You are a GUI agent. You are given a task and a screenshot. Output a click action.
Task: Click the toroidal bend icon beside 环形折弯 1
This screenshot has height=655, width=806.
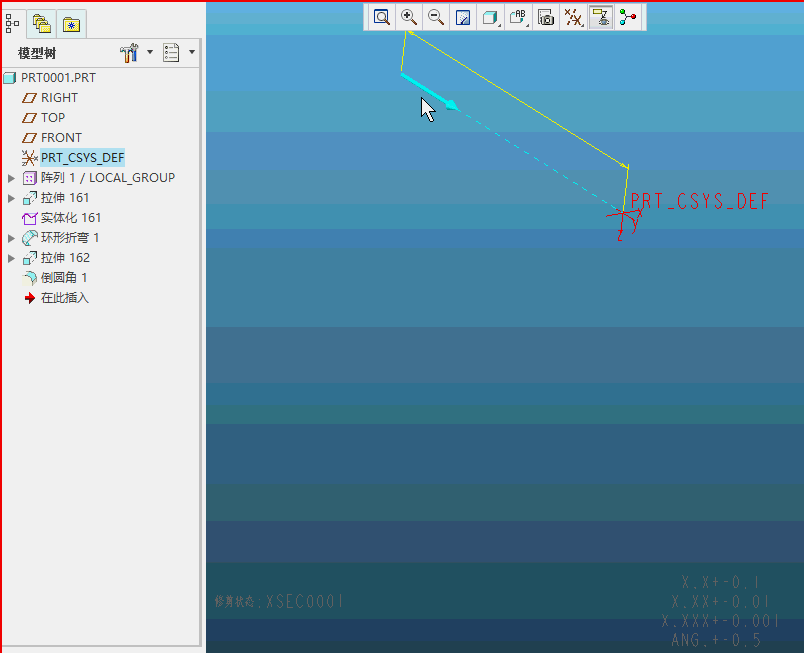(x=30, y=238)
